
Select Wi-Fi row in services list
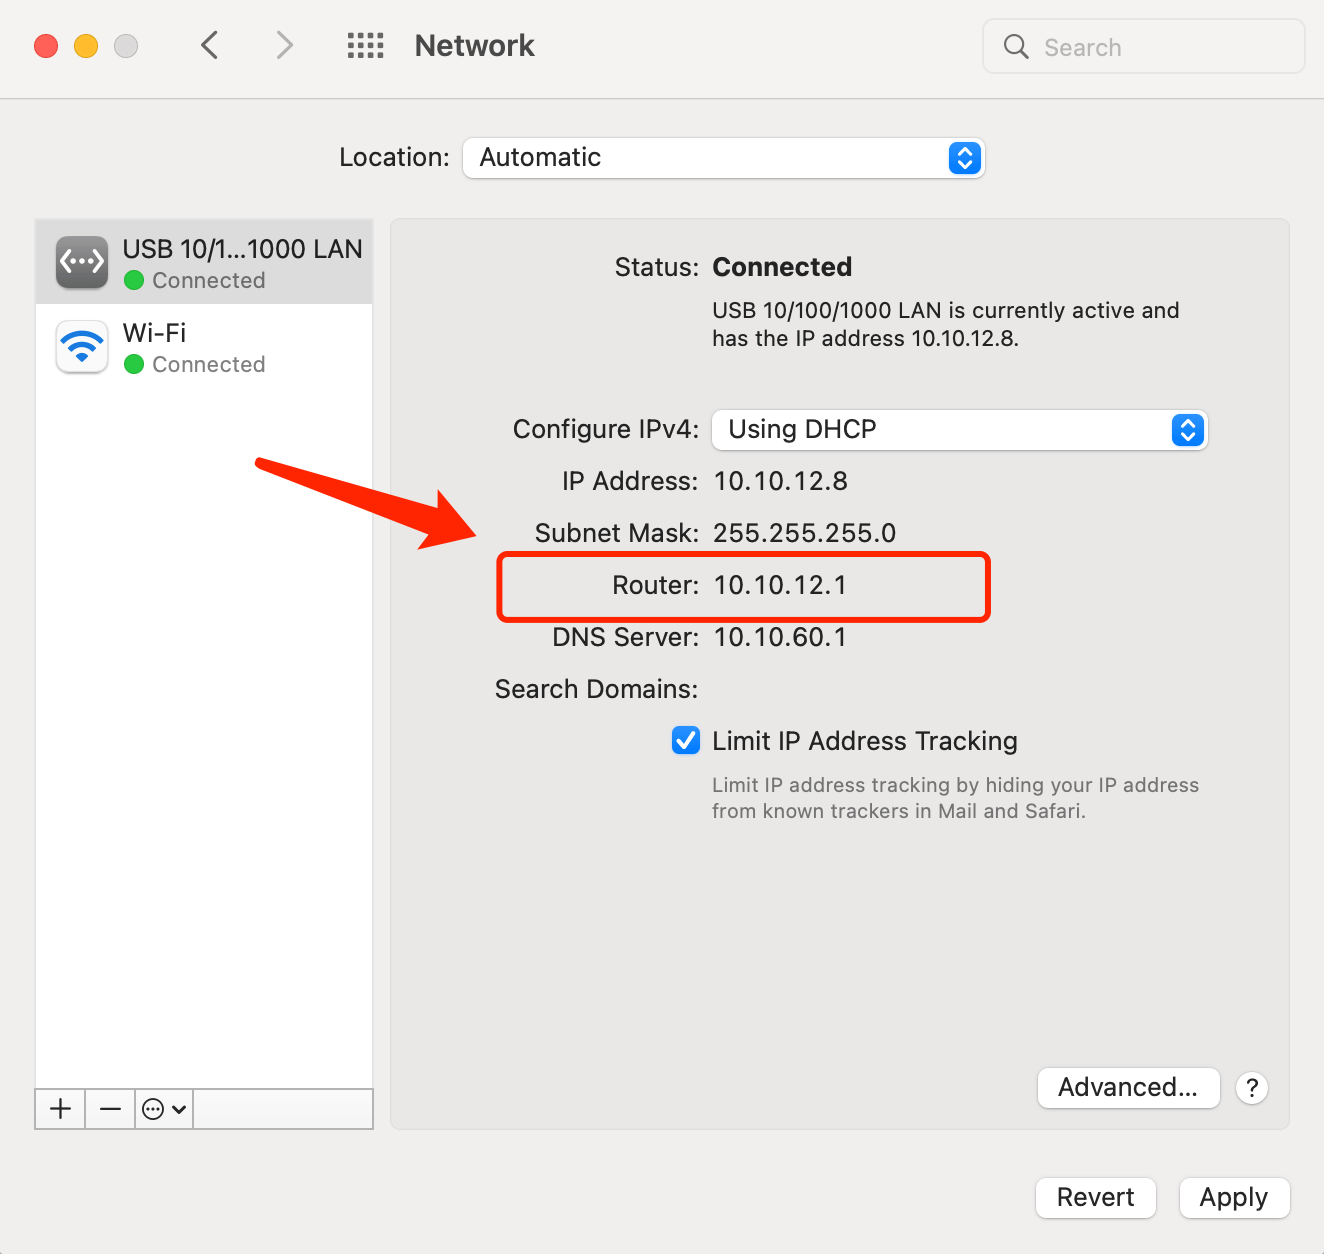coord(204,346)
